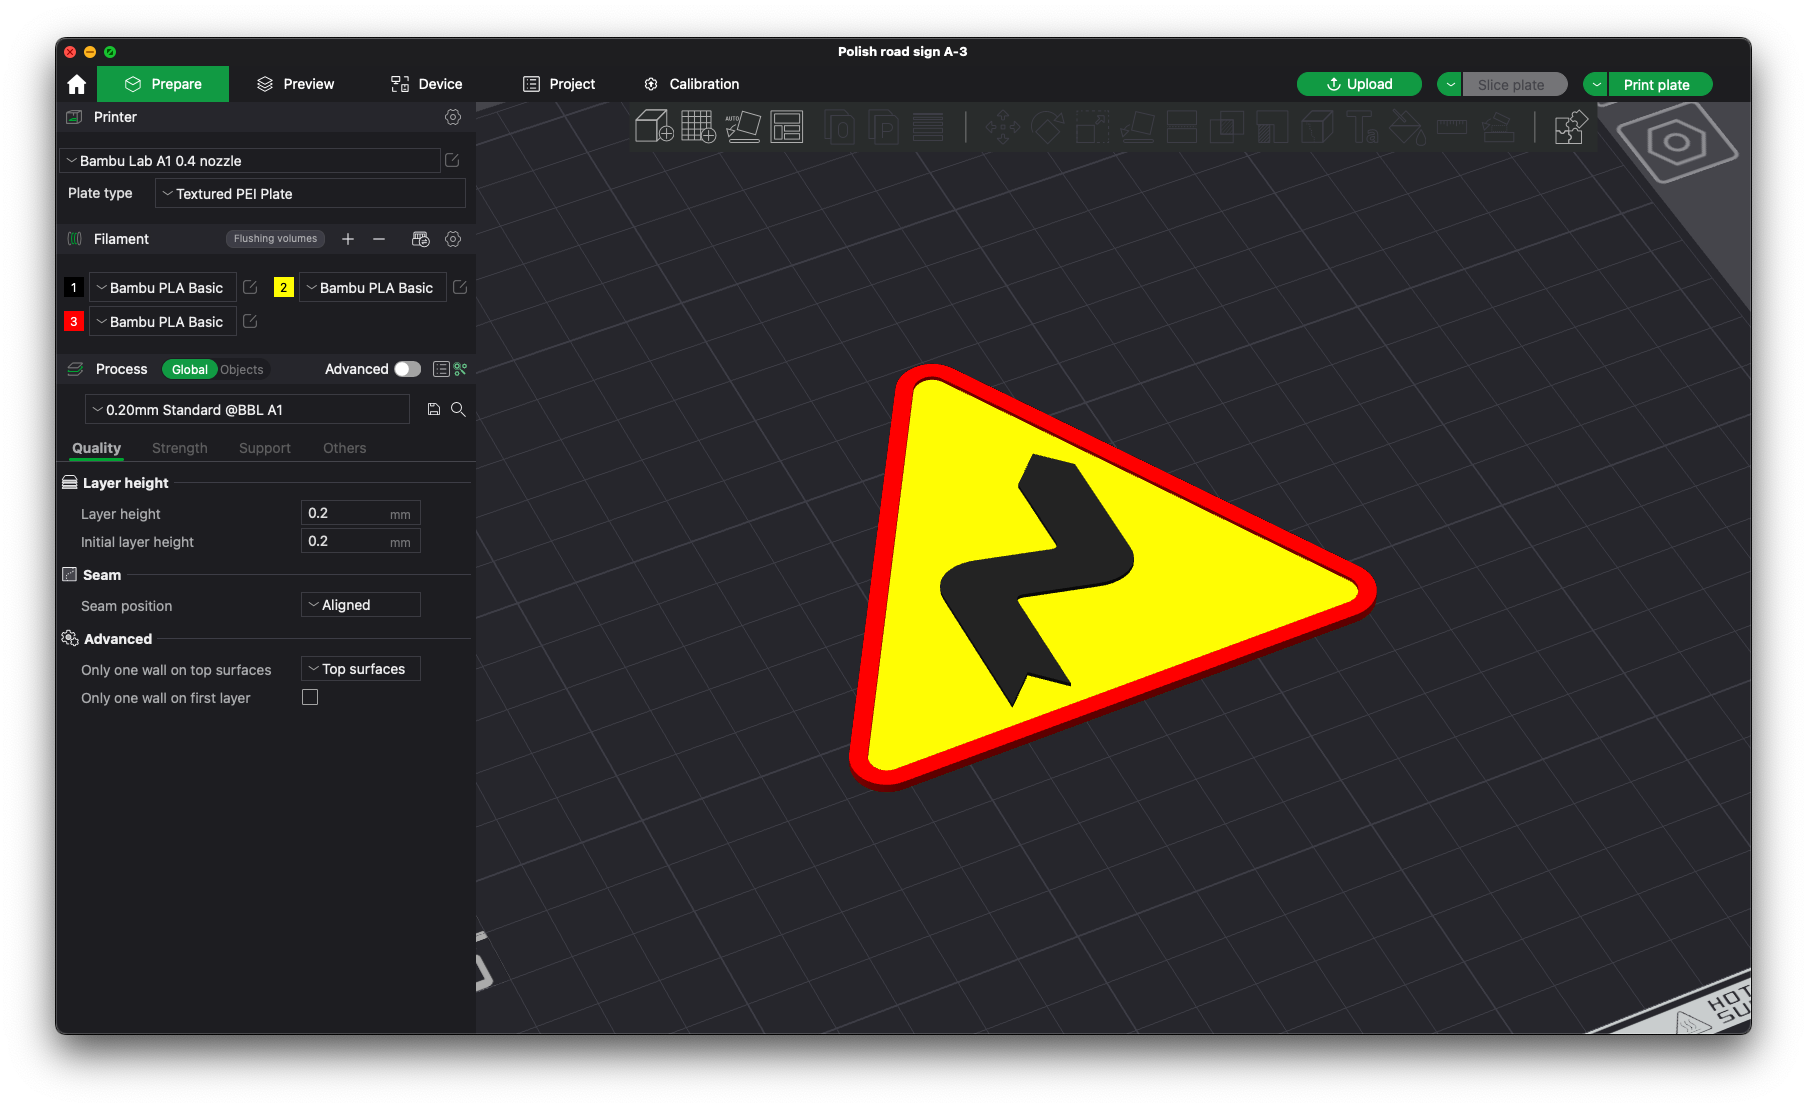This screenshot has width=1807, height=1108.
Task: Enable Only one wall on first layer
Action: tap(310, 697)
